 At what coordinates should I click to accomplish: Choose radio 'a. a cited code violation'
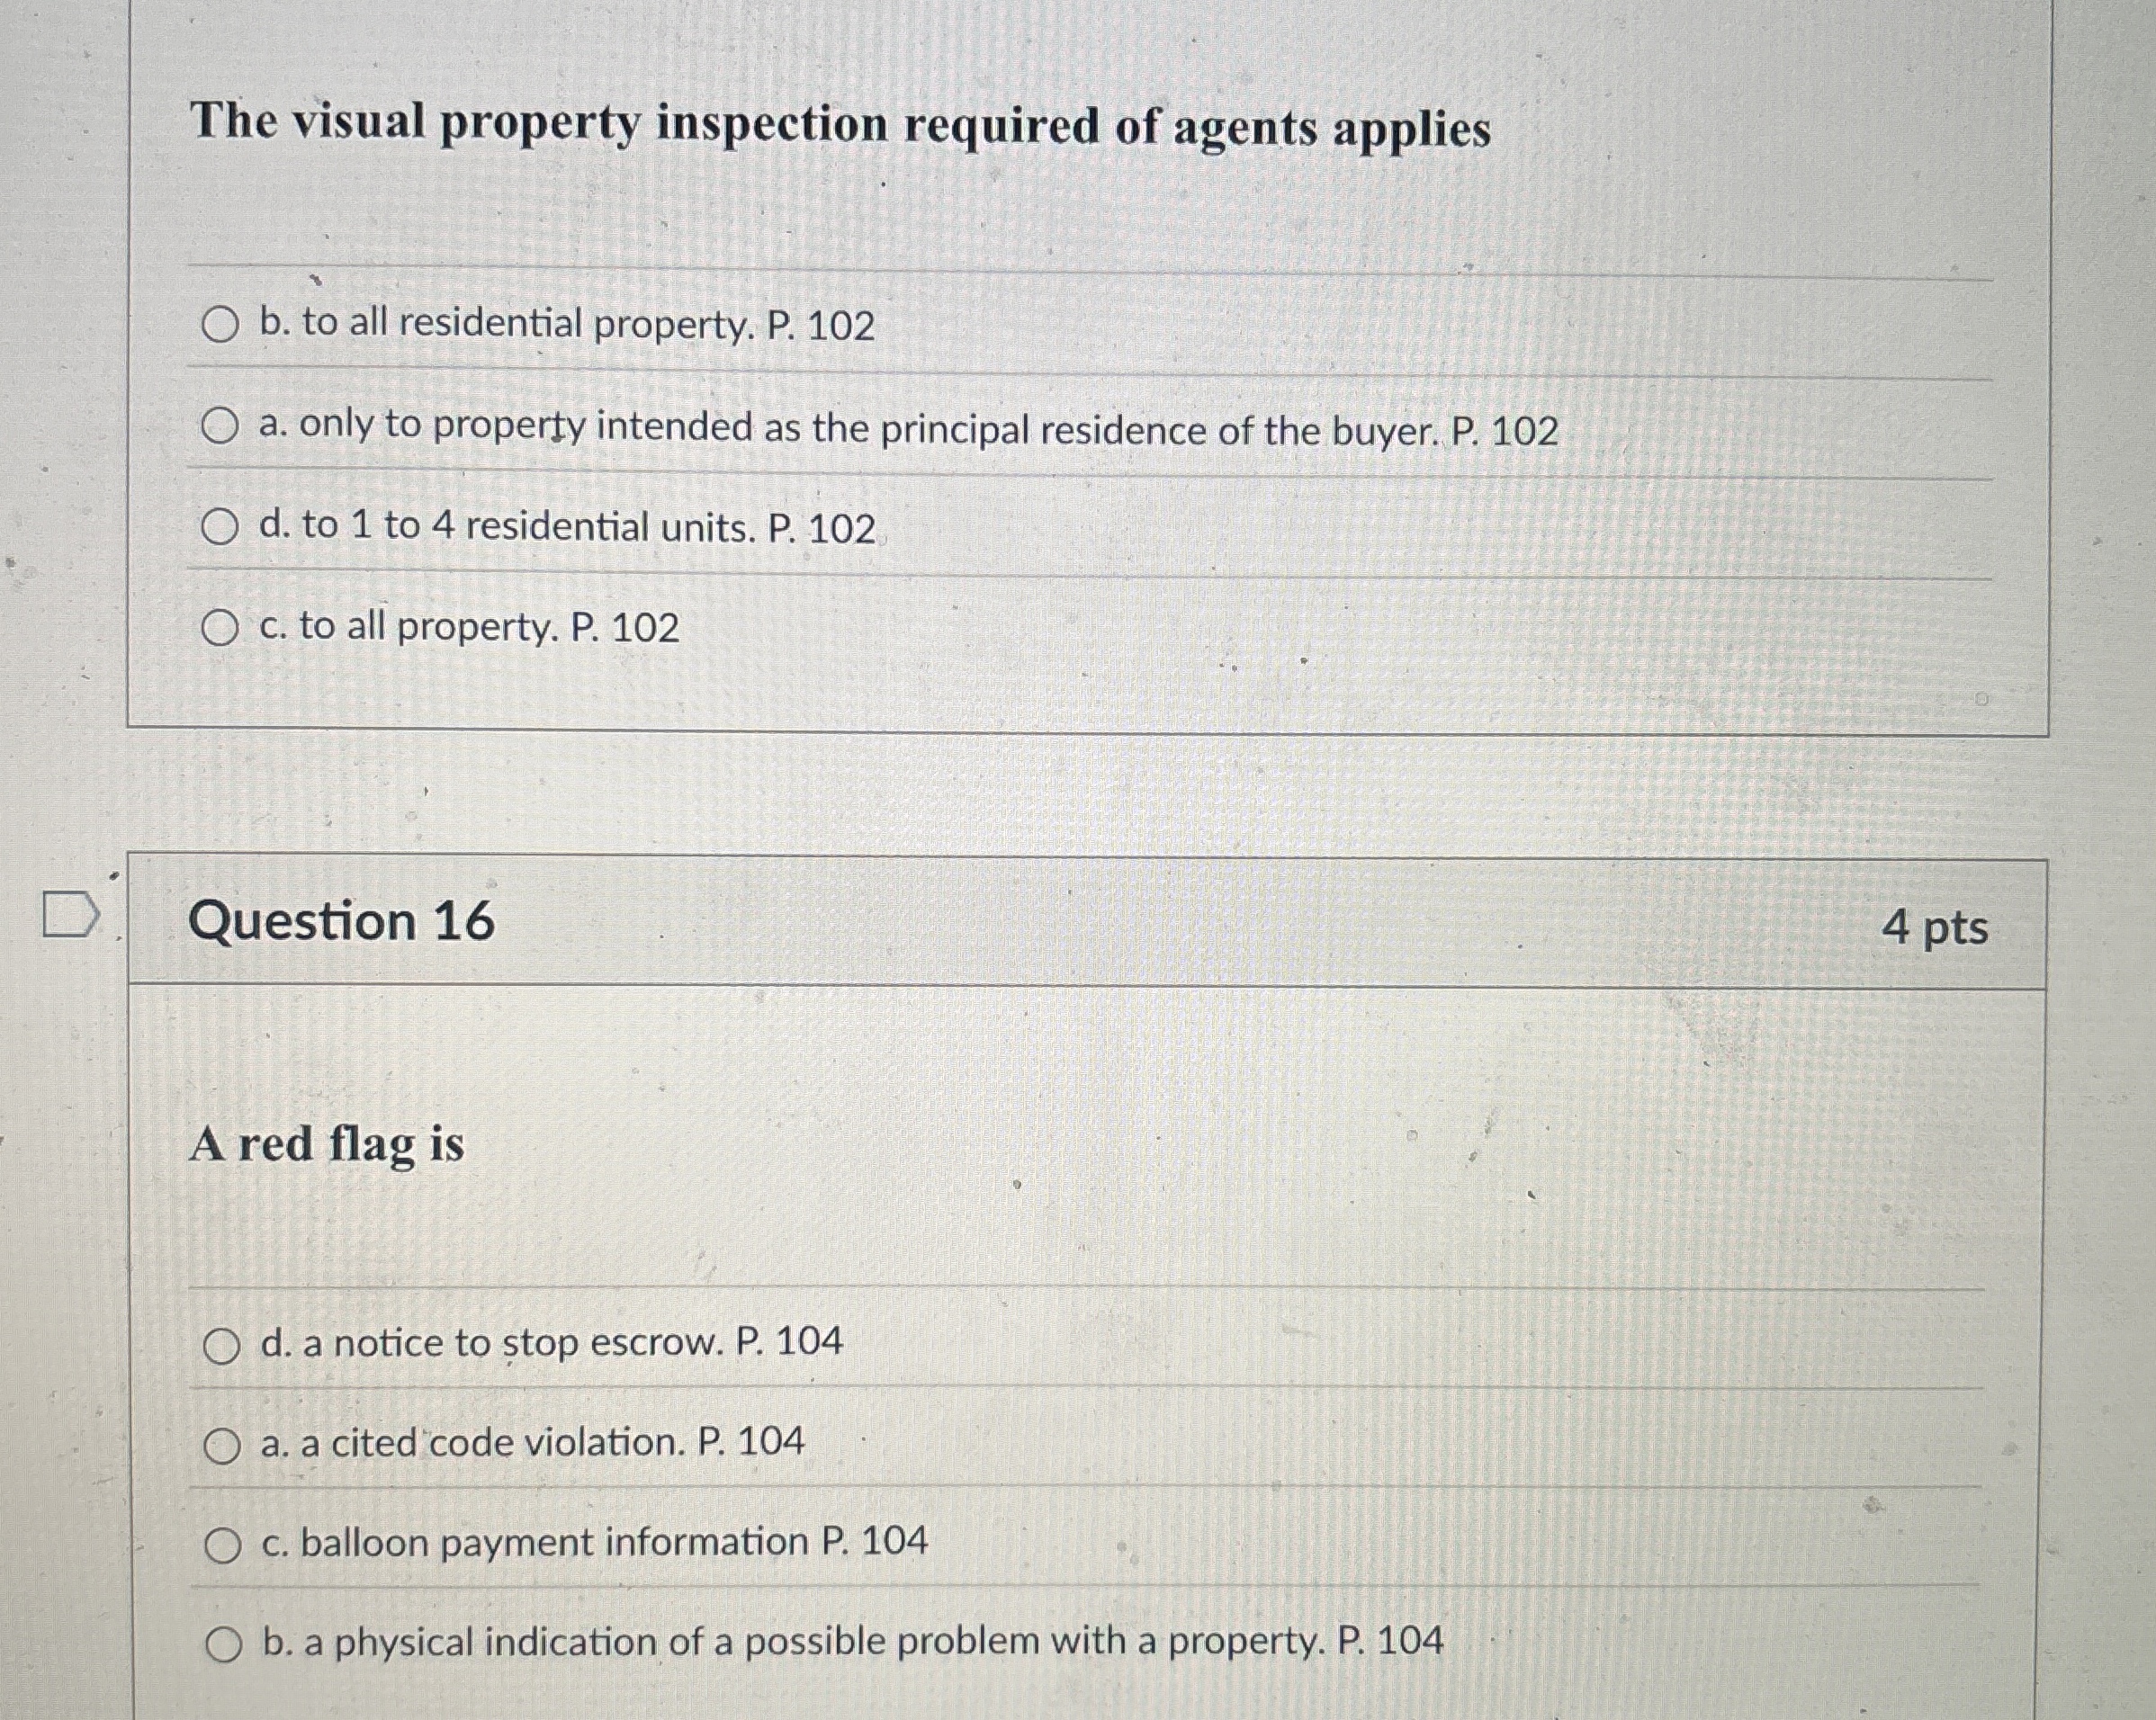222,1446
